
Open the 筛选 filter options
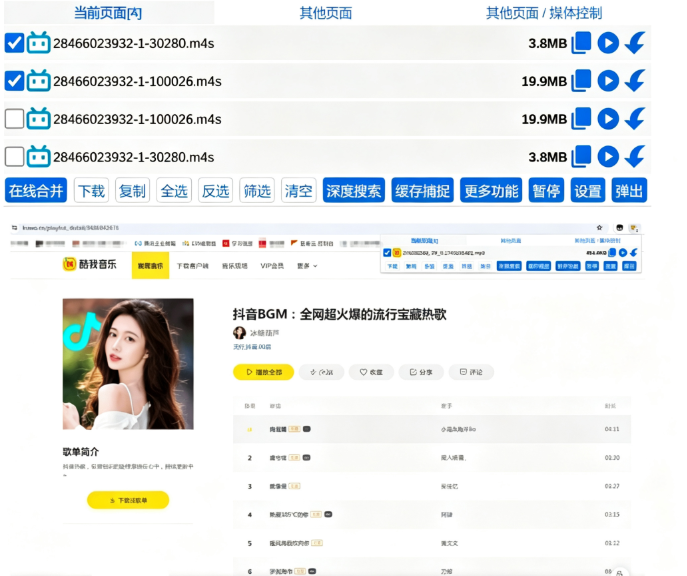click(x=257, y=191)
